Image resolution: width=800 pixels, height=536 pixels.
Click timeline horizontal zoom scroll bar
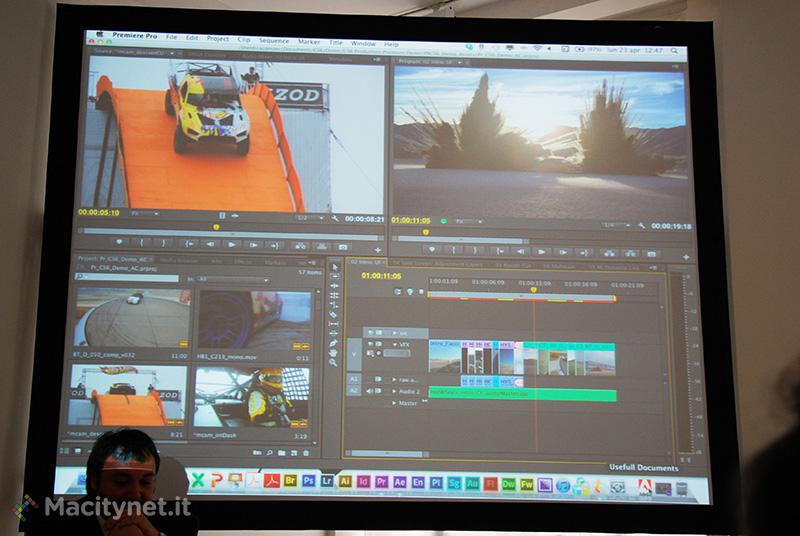388,453
